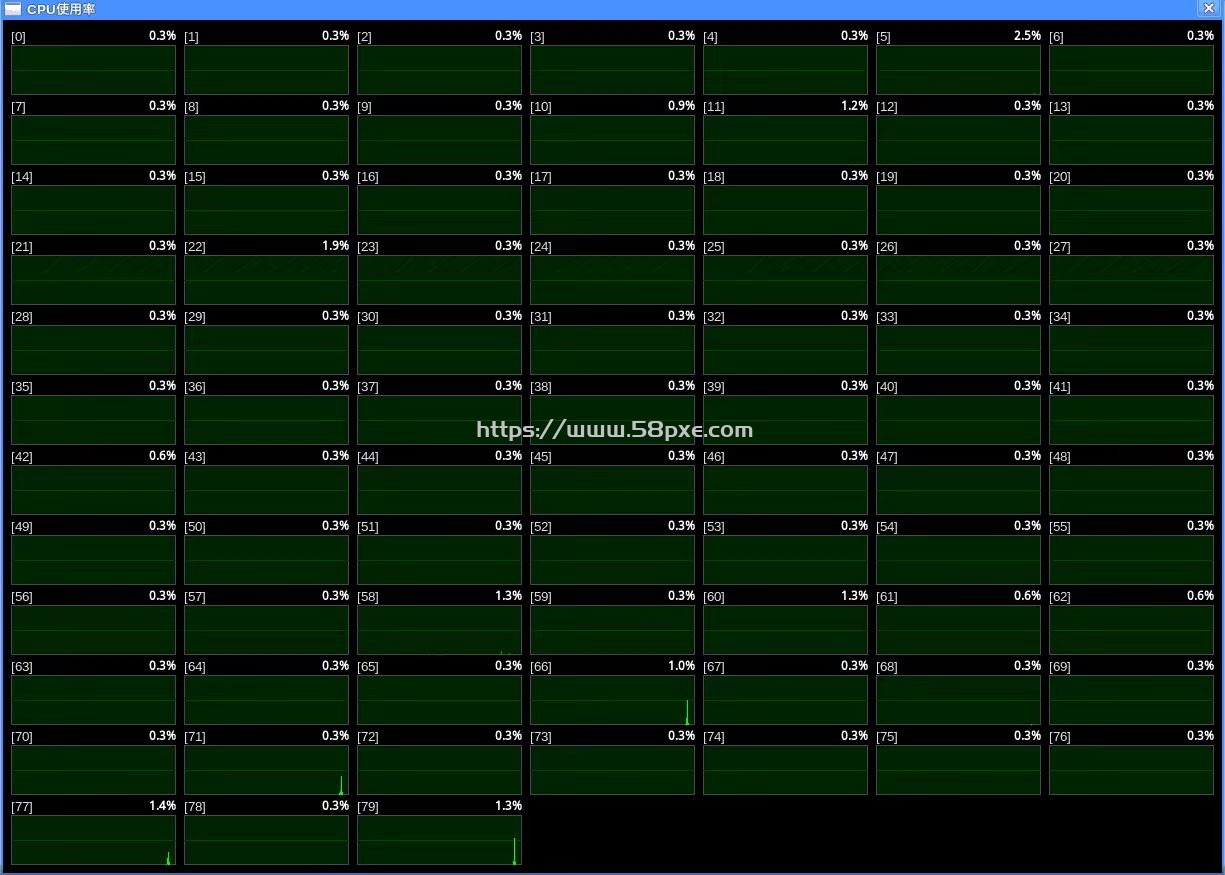Select the CPU [45] usage graph
This screenshot has width=1225, height=875.
tap(612, 490)
